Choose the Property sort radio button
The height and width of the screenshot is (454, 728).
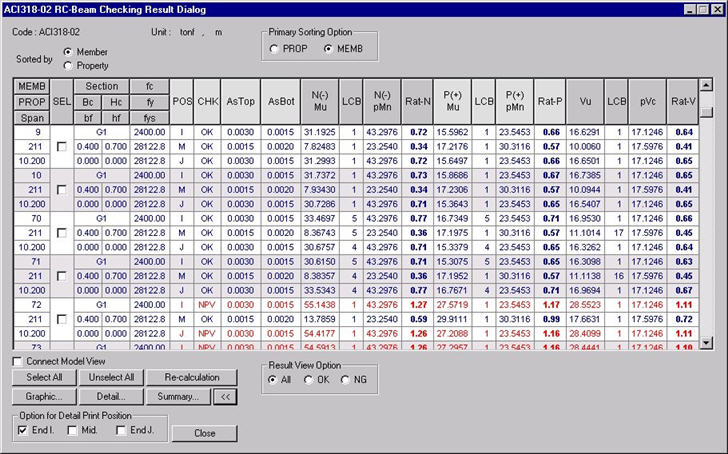pyautogui.click(x=68, y=66)
